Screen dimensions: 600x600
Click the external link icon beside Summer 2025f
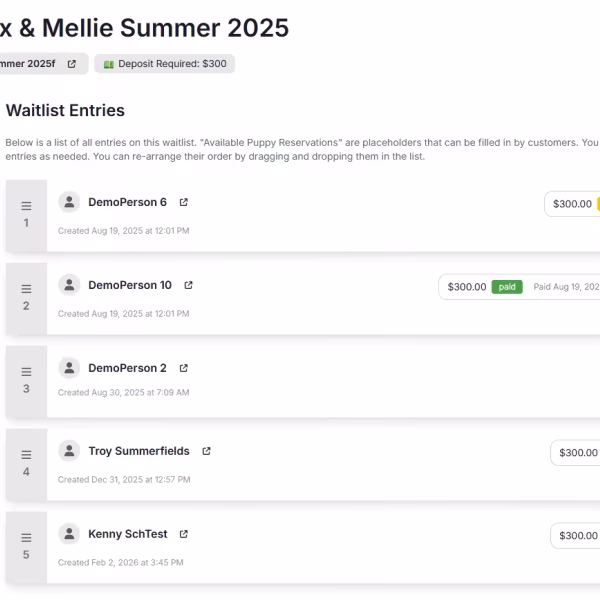[72, 64]
